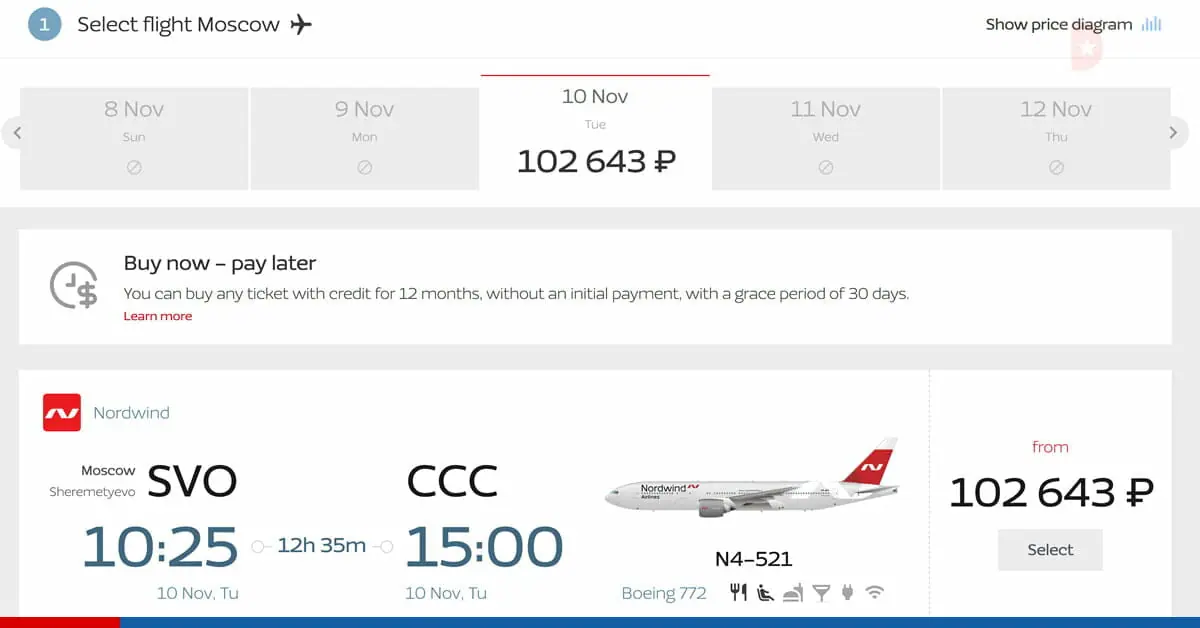Click the price diagram bar chart icon
The image size is (1200, 628).
1152,24
